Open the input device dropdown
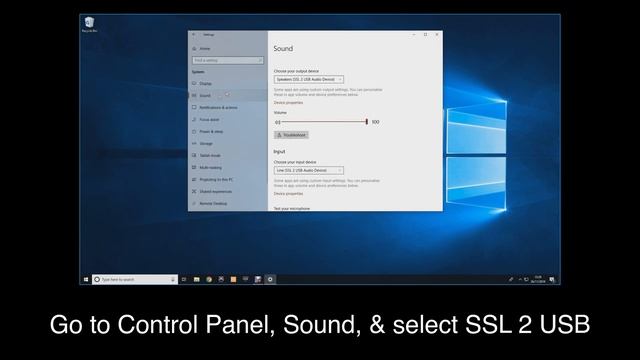This screenshot has height=360, width=640. (x=309, y=170)
